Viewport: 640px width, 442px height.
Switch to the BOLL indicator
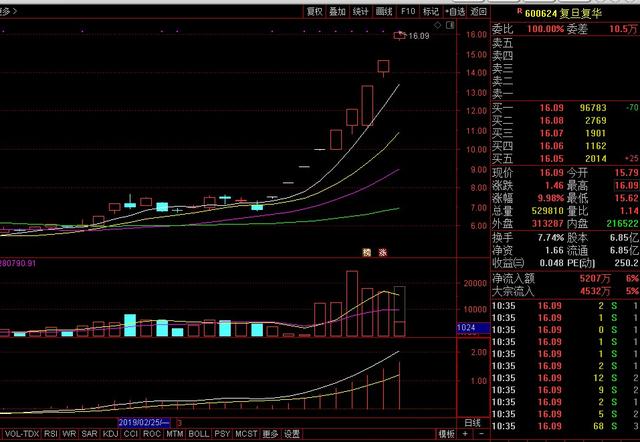point(198,435)
